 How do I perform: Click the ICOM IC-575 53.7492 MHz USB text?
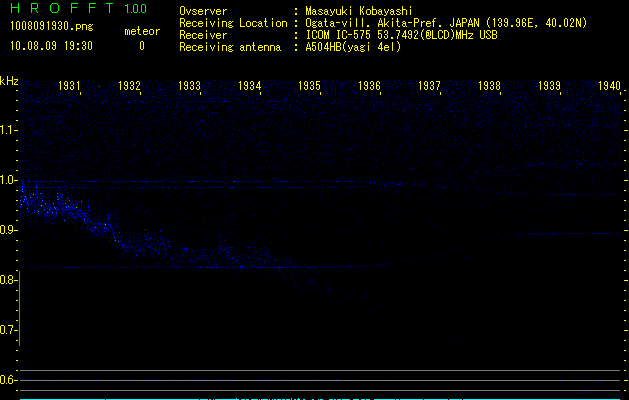(401, 35)
